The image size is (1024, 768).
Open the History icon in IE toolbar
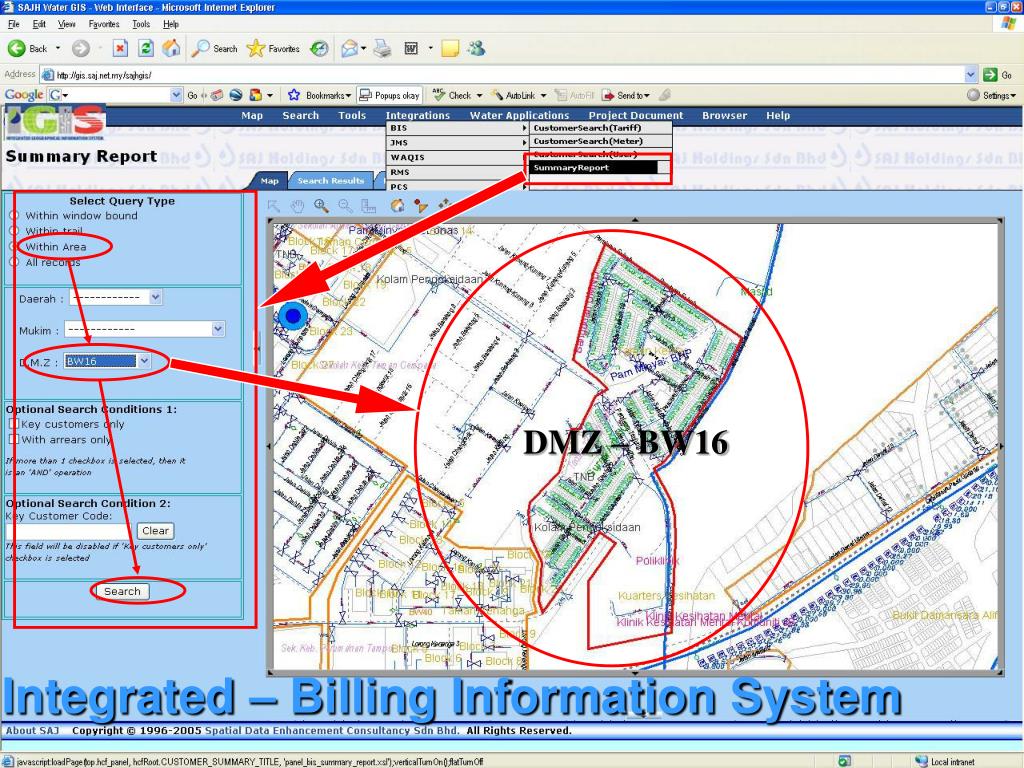[319, 48]
